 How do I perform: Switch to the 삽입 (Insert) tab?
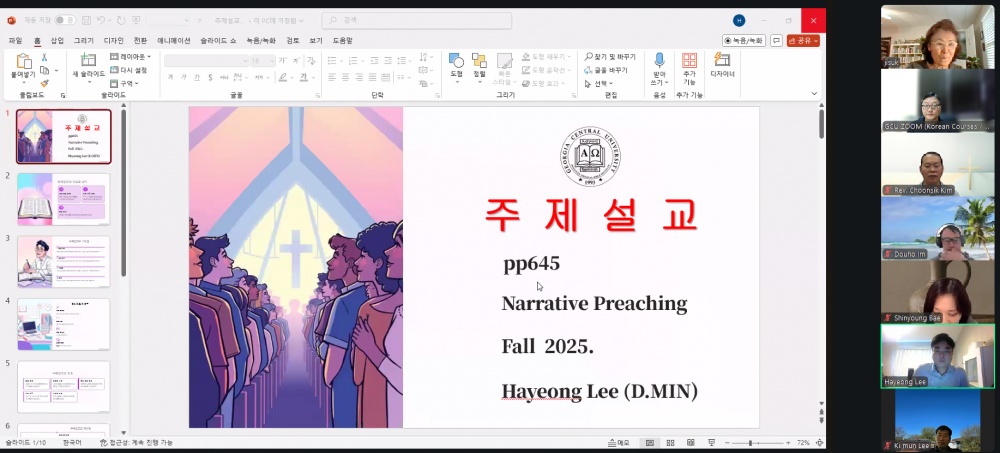tap(57, 40)
